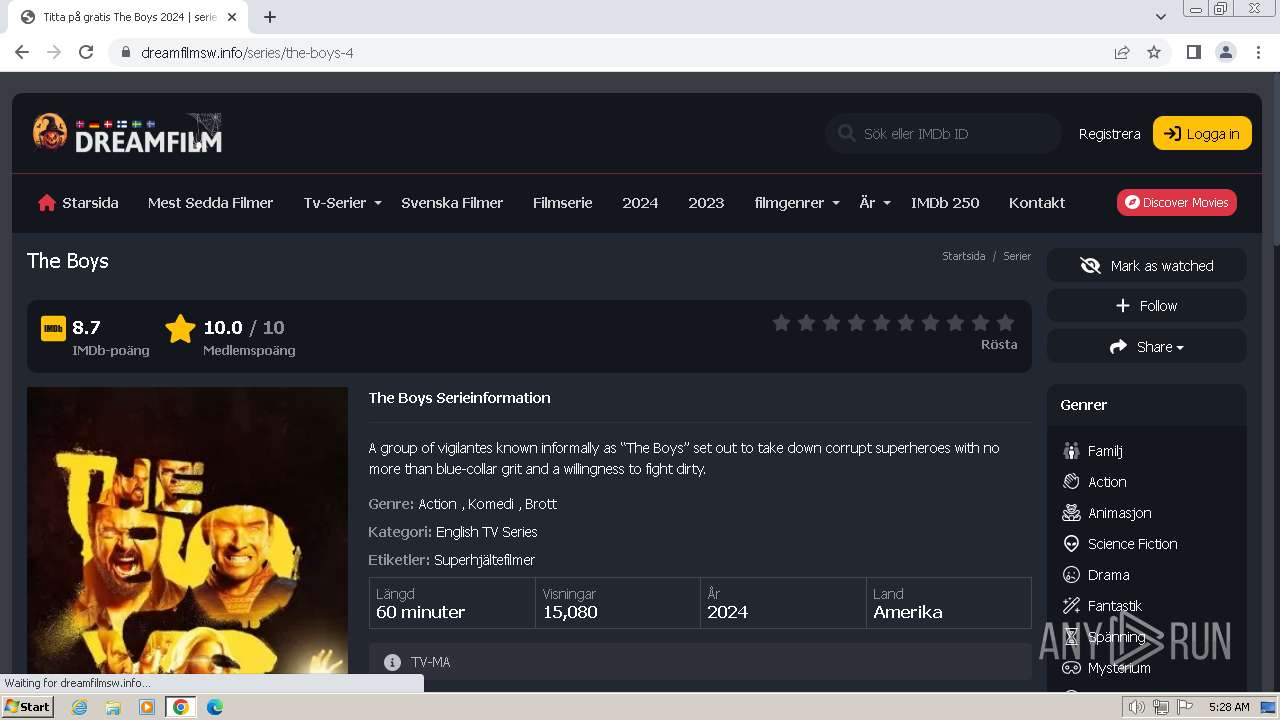1280x720 pixels.
Task: Toggle the browser side panel
Action: [1193, 52]
